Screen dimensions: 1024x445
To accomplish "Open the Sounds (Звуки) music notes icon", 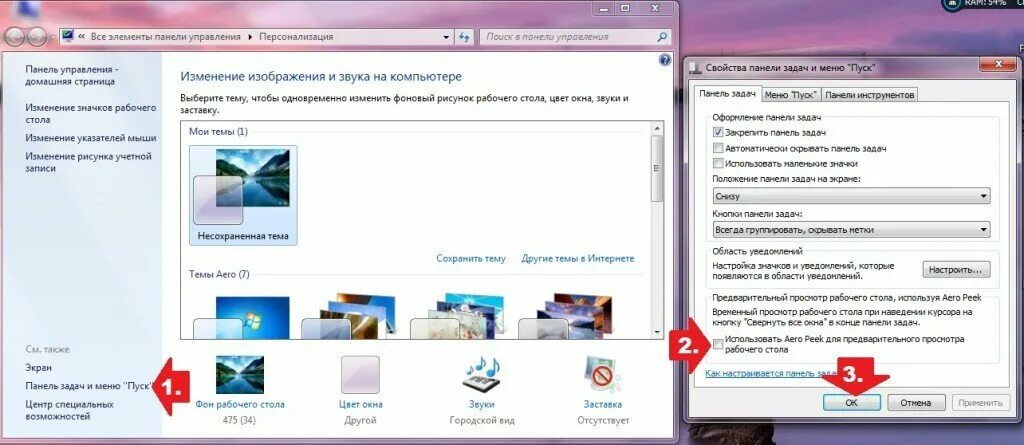I will (481, 374).
